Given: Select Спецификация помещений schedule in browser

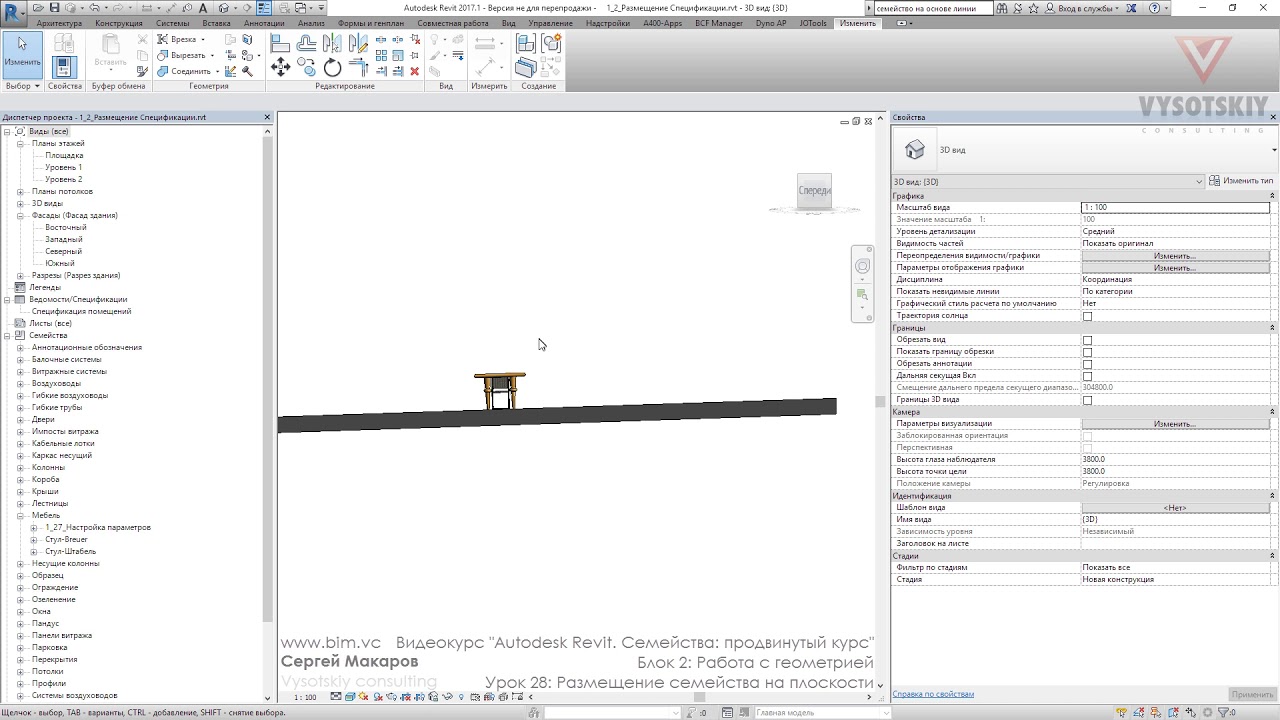Looking at the screenshot, I should (x=81, y=311).
